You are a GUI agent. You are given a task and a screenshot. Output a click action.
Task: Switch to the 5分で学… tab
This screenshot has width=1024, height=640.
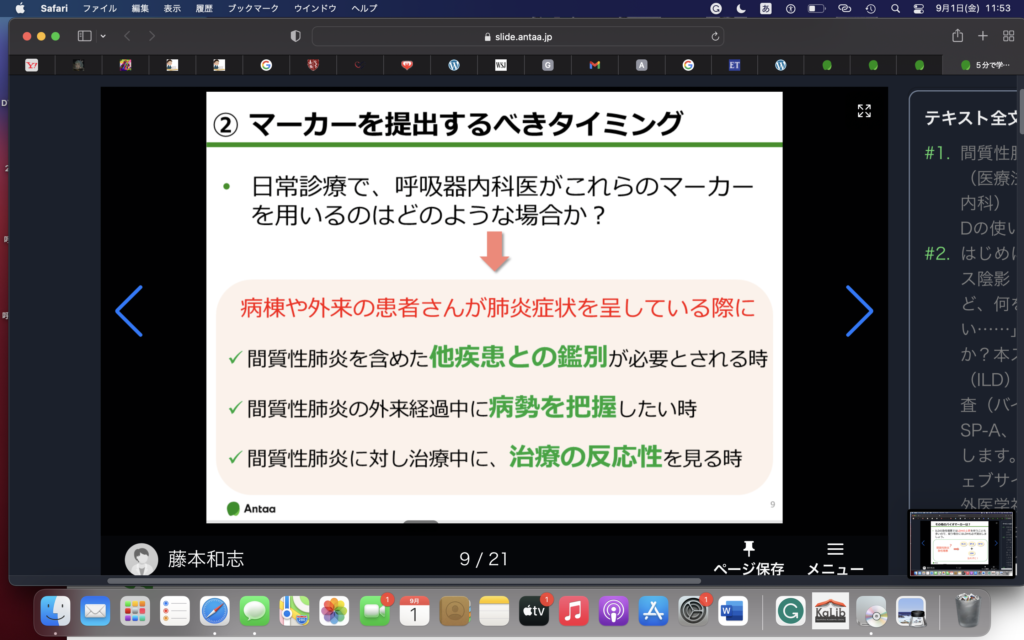coord(984,65)
